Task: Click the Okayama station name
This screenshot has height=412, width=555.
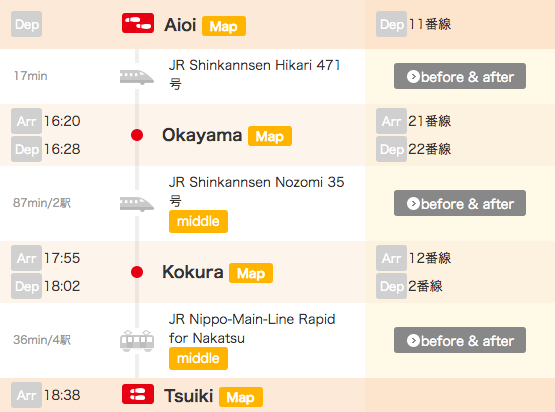Action: [202, 135]
